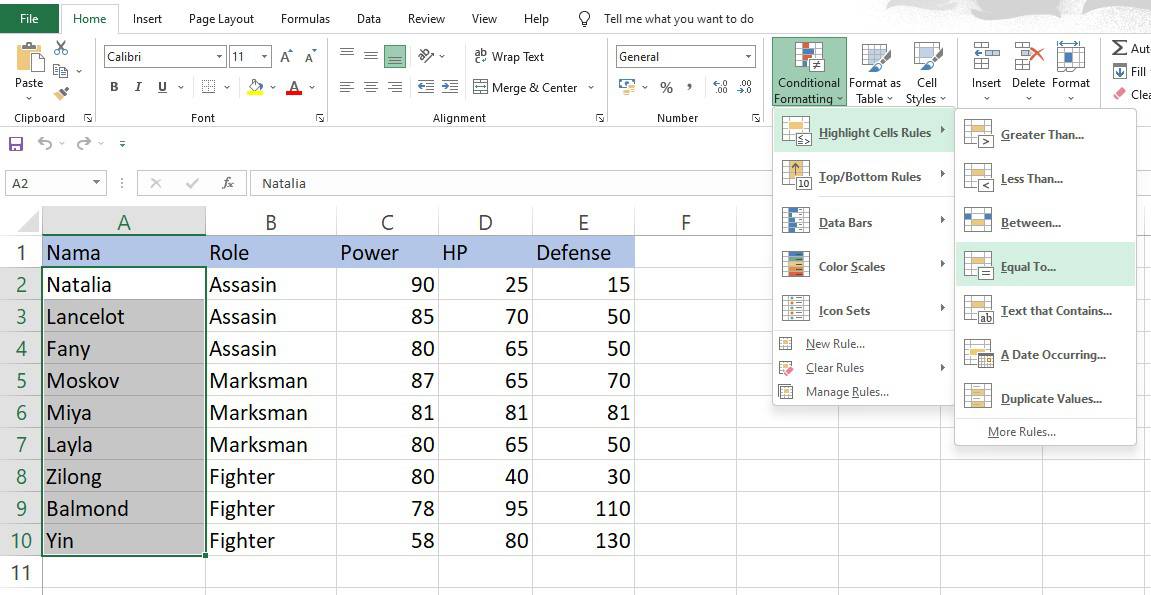
Task: Toggle Wrap Text
Action: click(509, 56)
